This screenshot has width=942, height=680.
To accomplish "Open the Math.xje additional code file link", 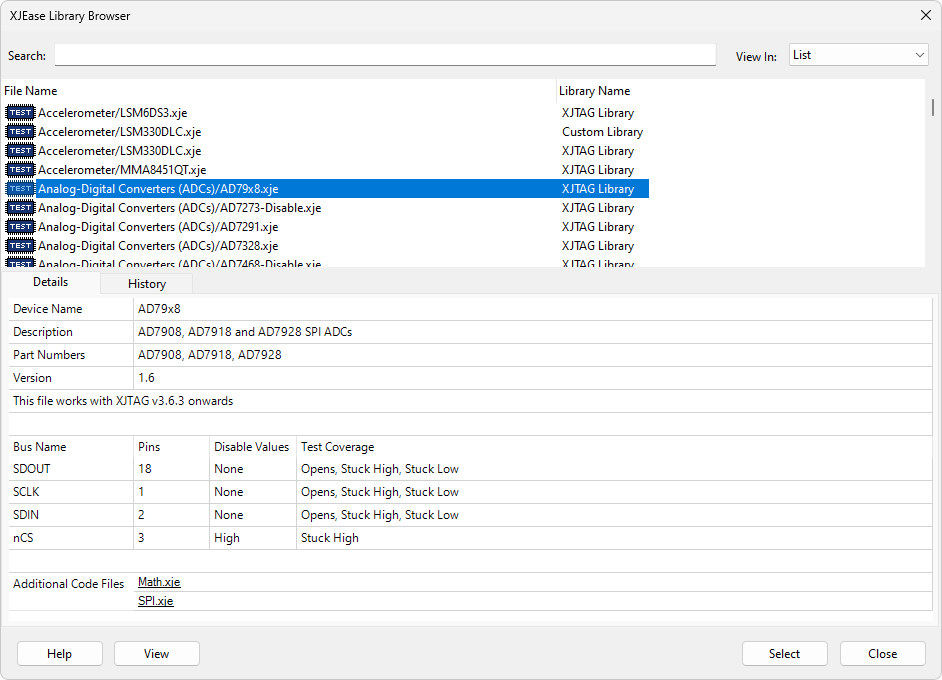I will tap(159, 582).
